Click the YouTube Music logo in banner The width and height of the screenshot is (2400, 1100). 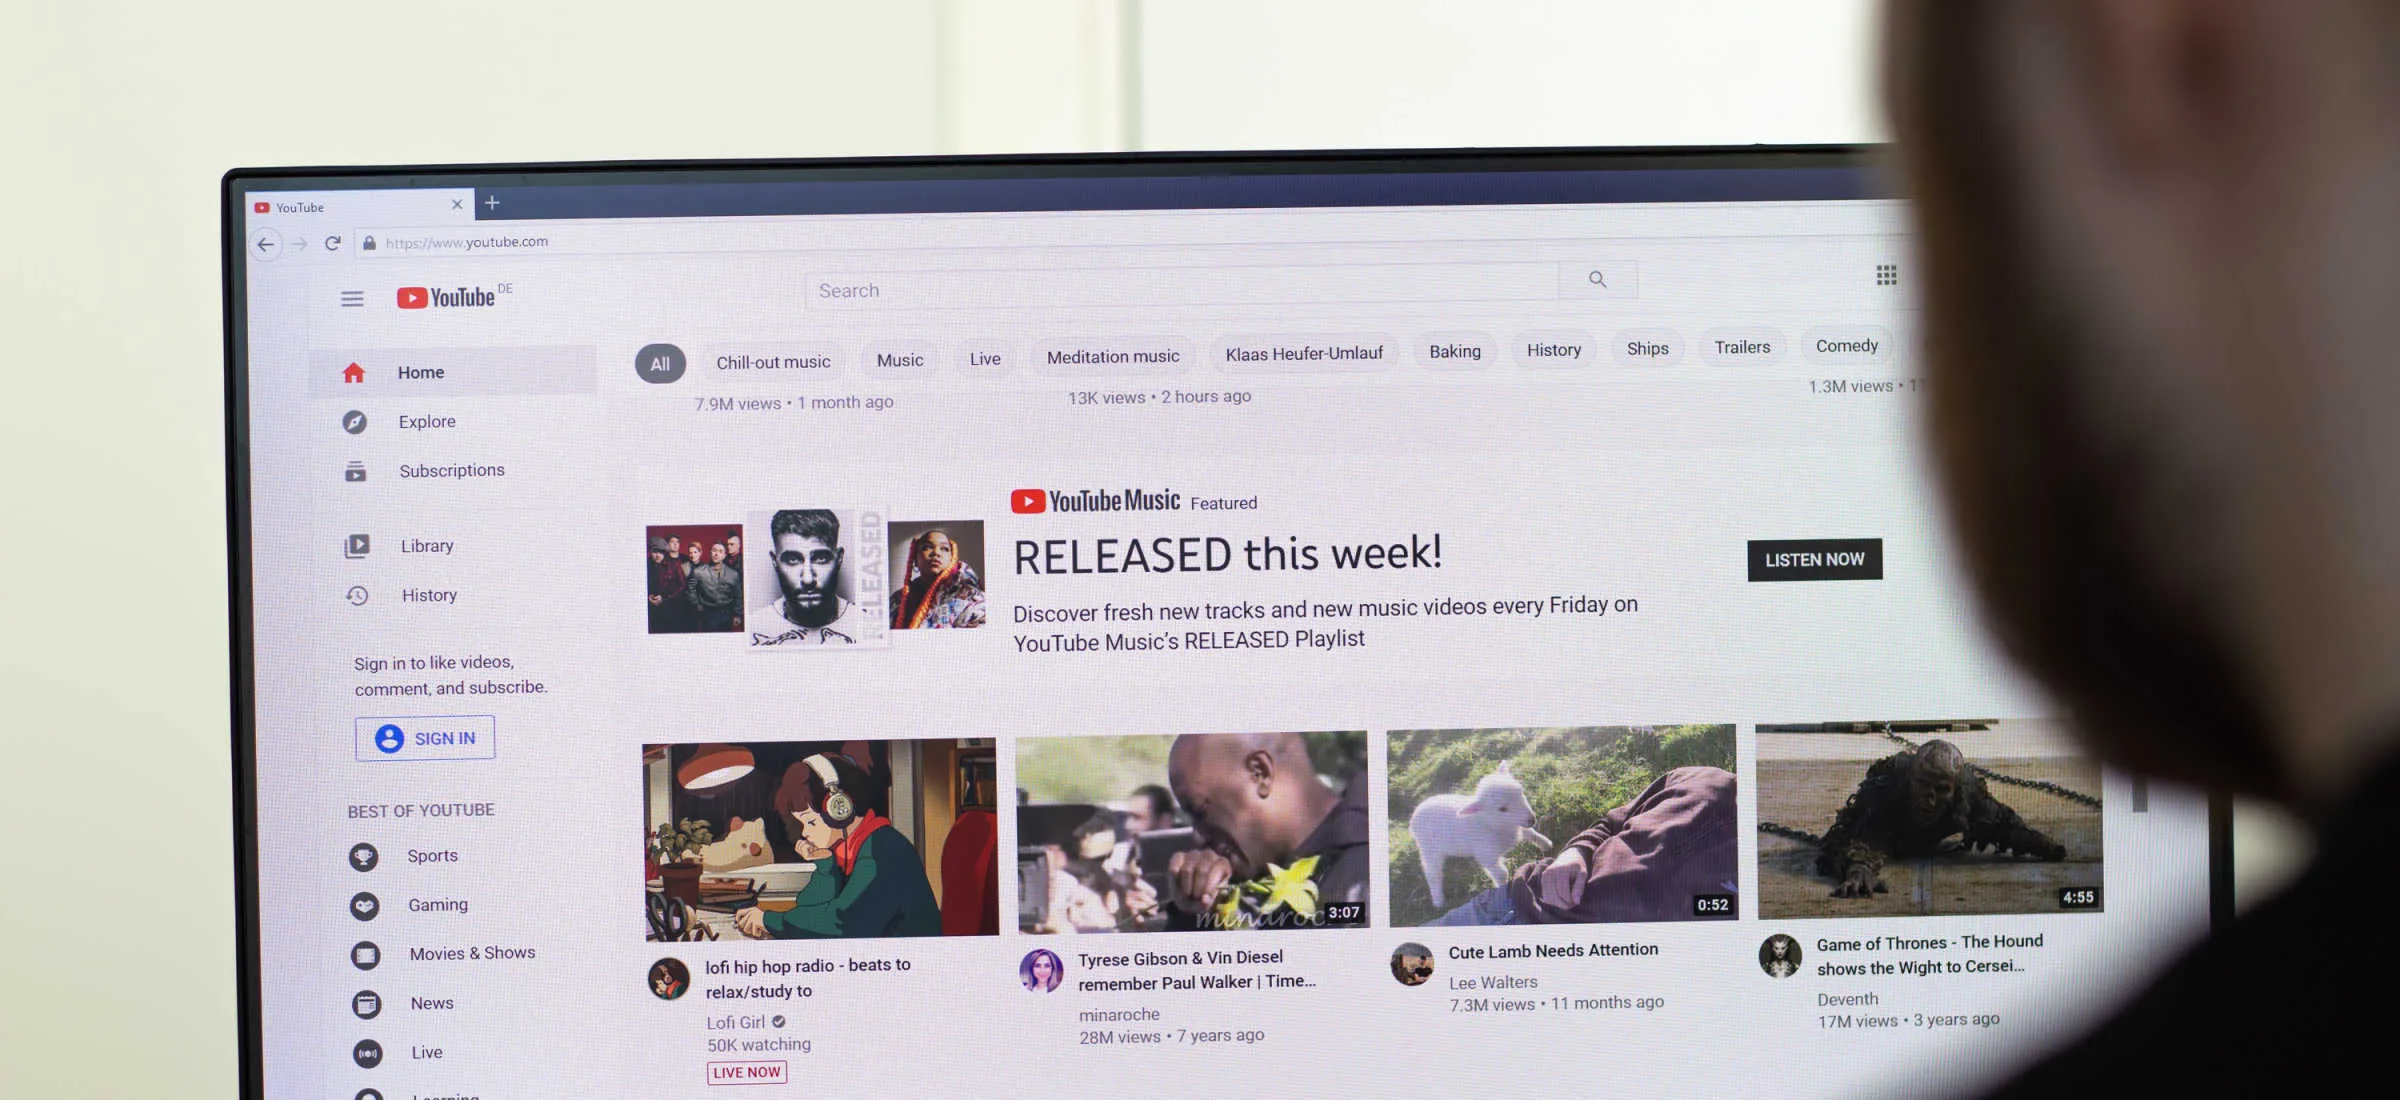pos(1096,501)
